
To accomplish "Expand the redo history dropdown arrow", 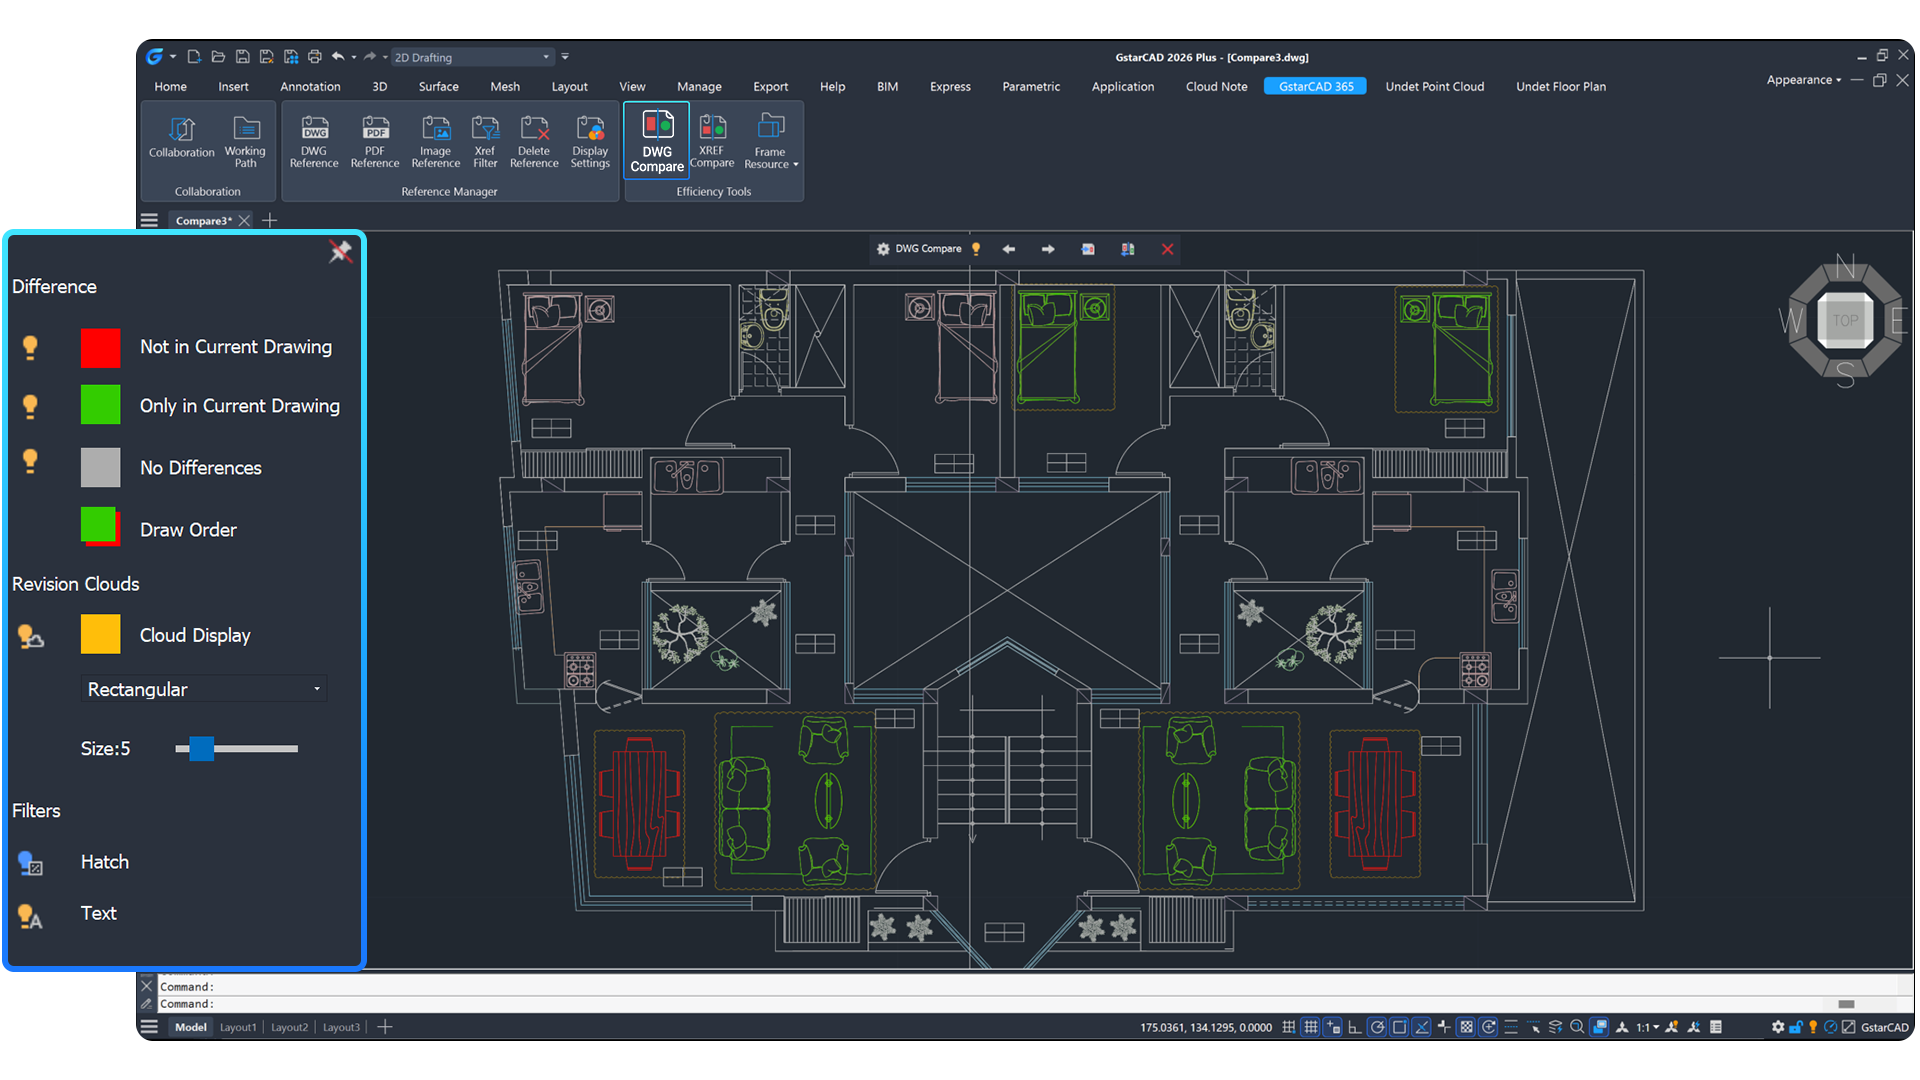I will tap(385, 57).
